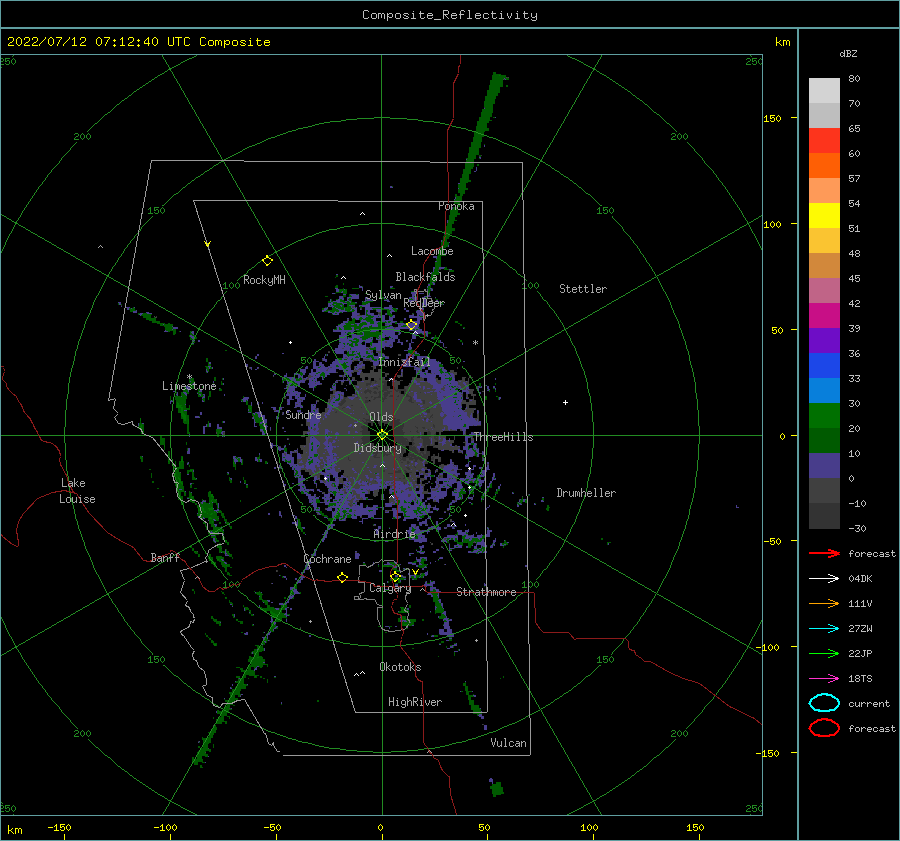Image resolution: width=900 pixels, height=841 pixels.
Task: Pick the yellow 51-54 dBZ legend swatch
Action: tap(824, 215)
